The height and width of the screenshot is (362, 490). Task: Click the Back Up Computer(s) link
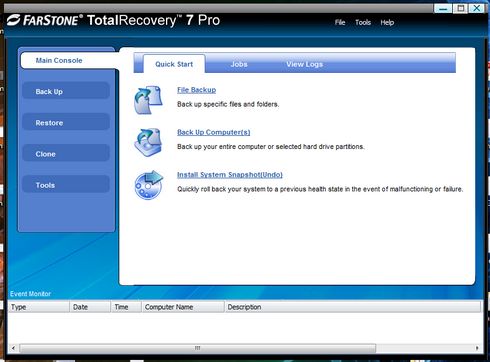click(213, 132)
